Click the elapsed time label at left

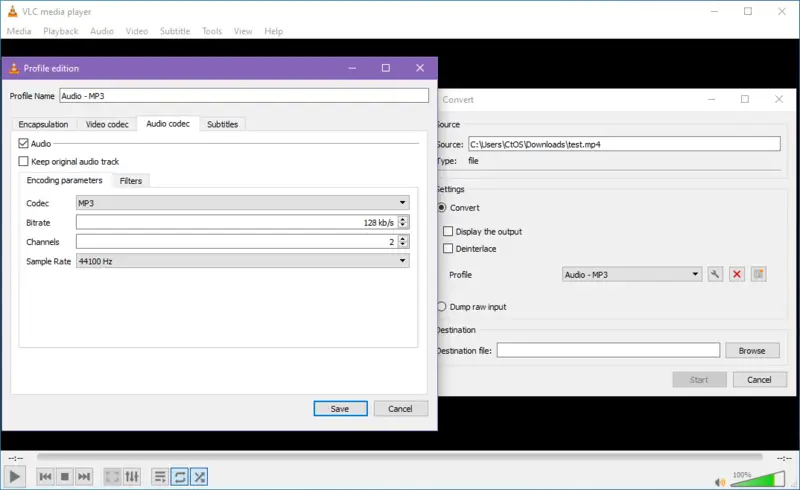(16, 458)
